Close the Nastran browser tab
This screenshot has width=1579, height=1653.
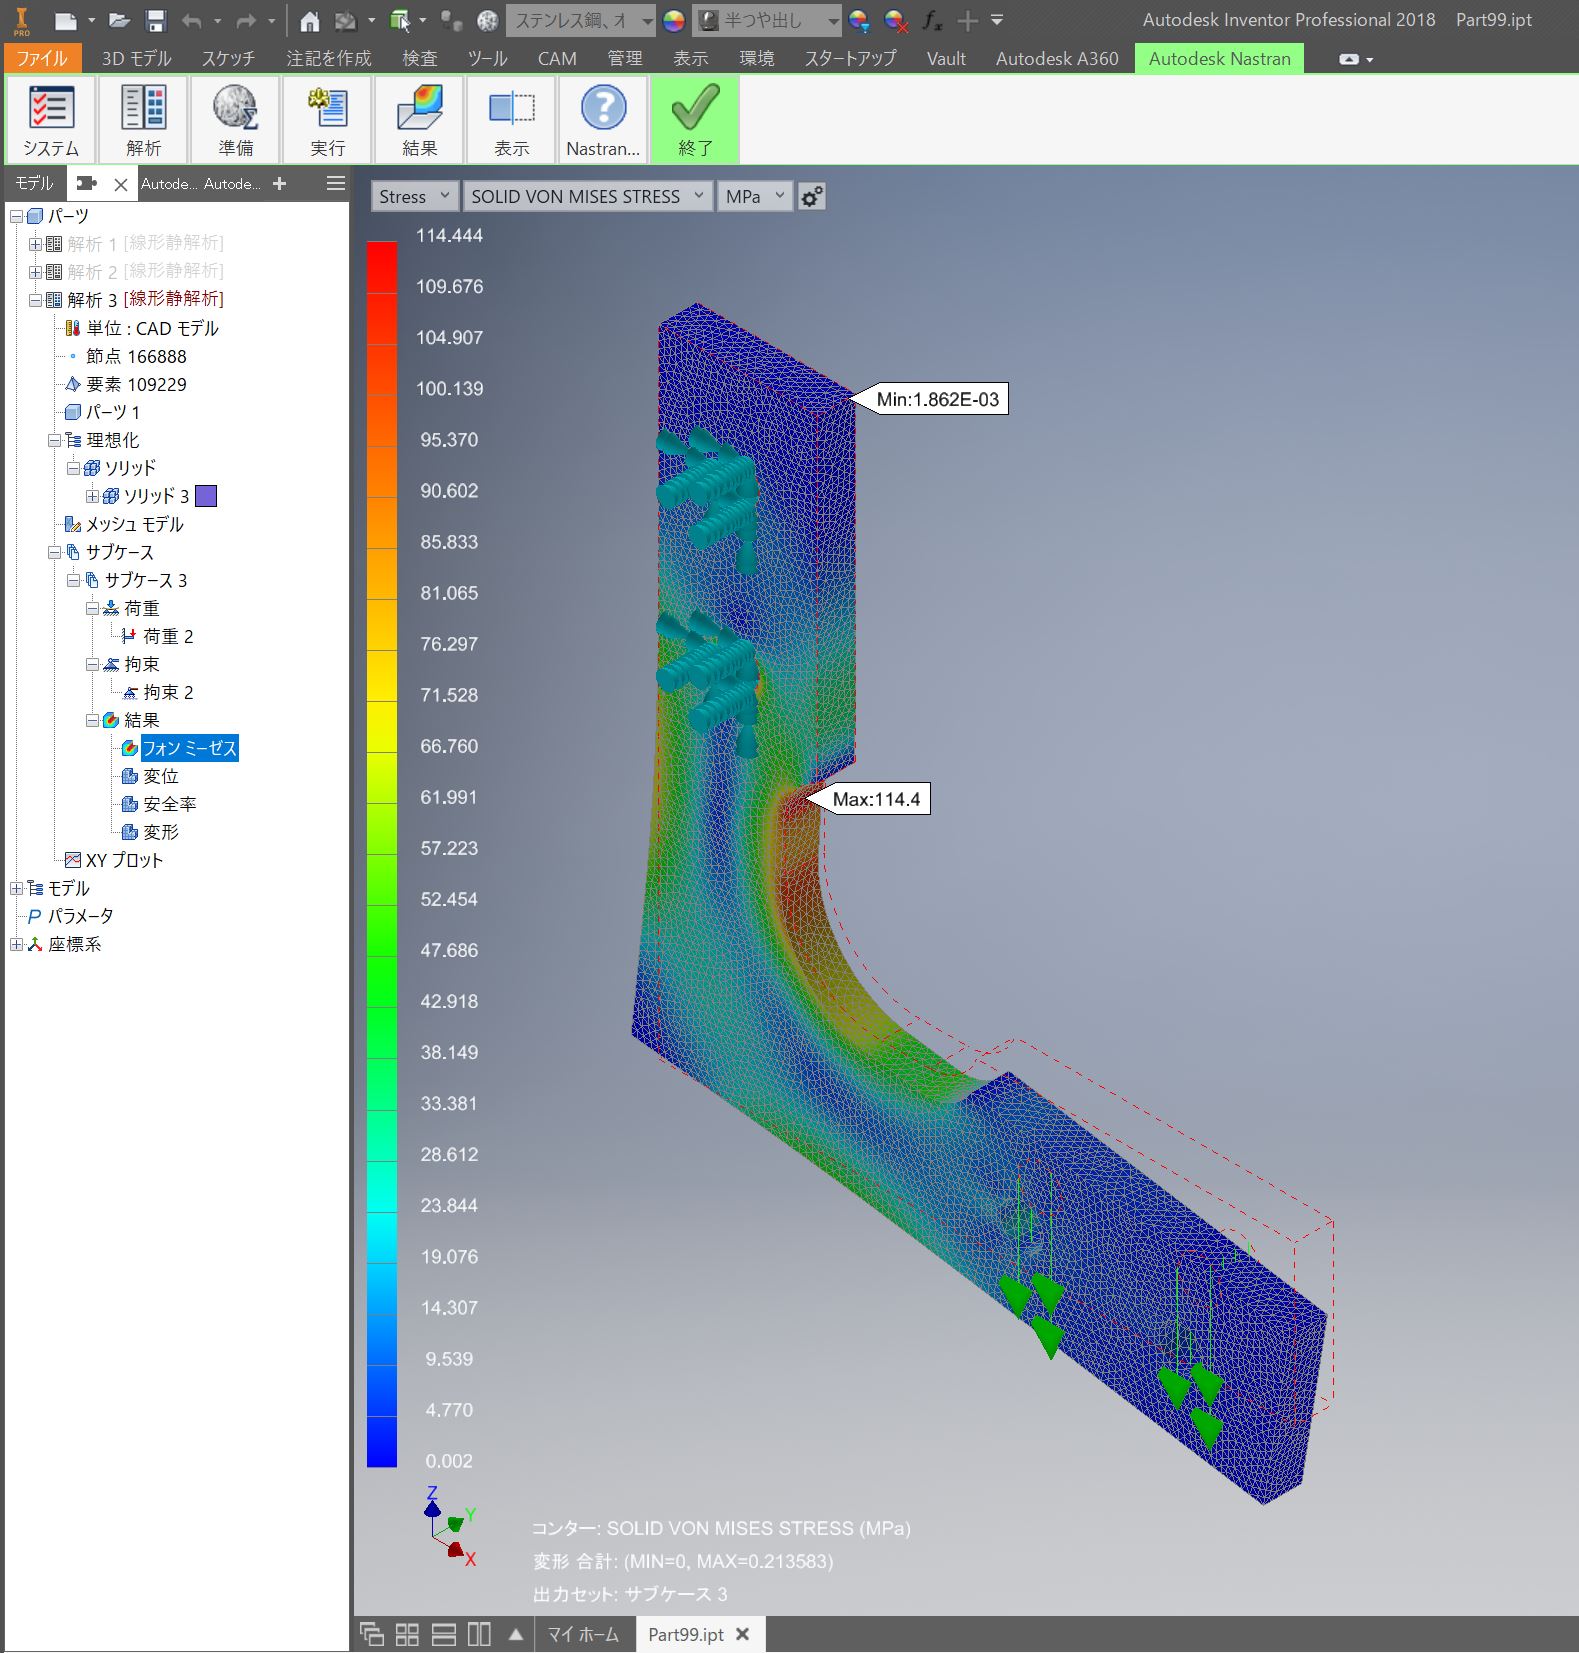(x=121, y=184)
